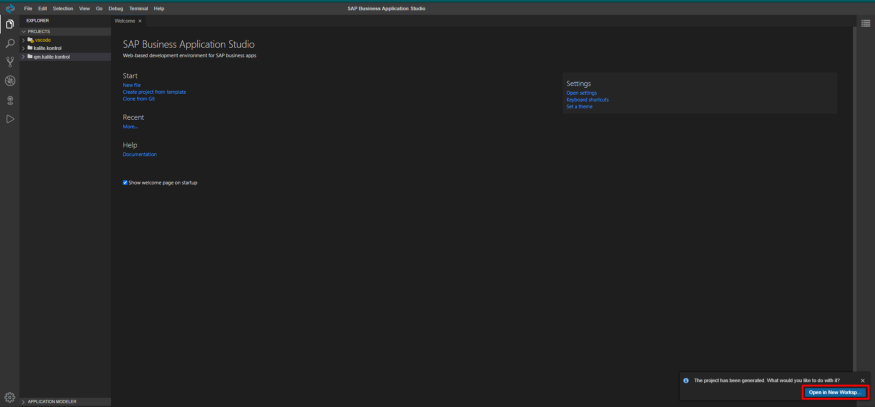Expand the qm.kalite.kontrol folder chevron
Viewport: 875px width, 407px height.
(23, 57)
